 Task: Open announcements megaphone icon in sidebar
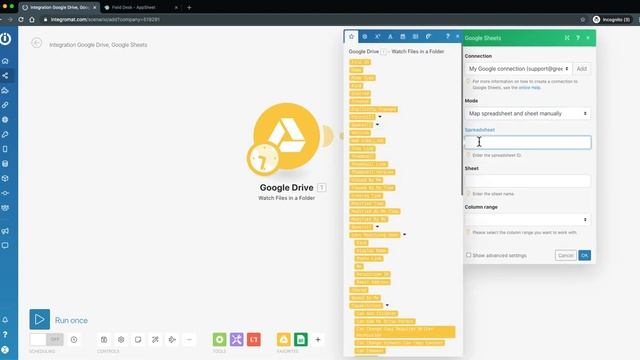coord(5,231)
